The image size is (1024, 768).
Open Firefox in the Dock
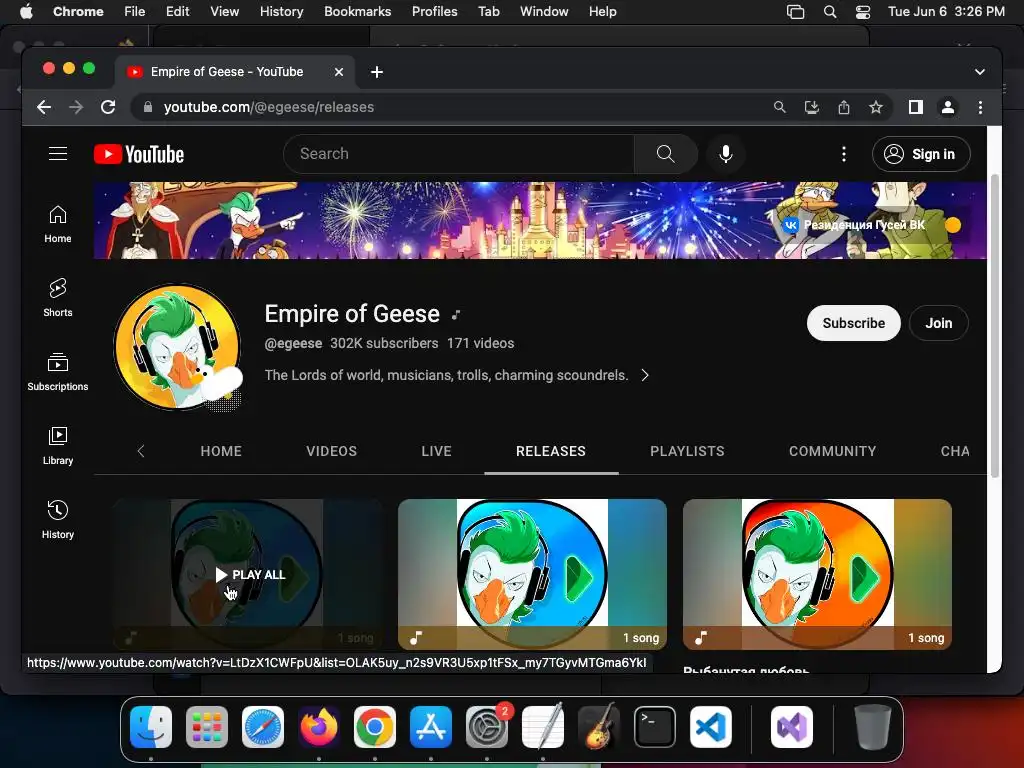pyautogui.click(x=319, y=727)
